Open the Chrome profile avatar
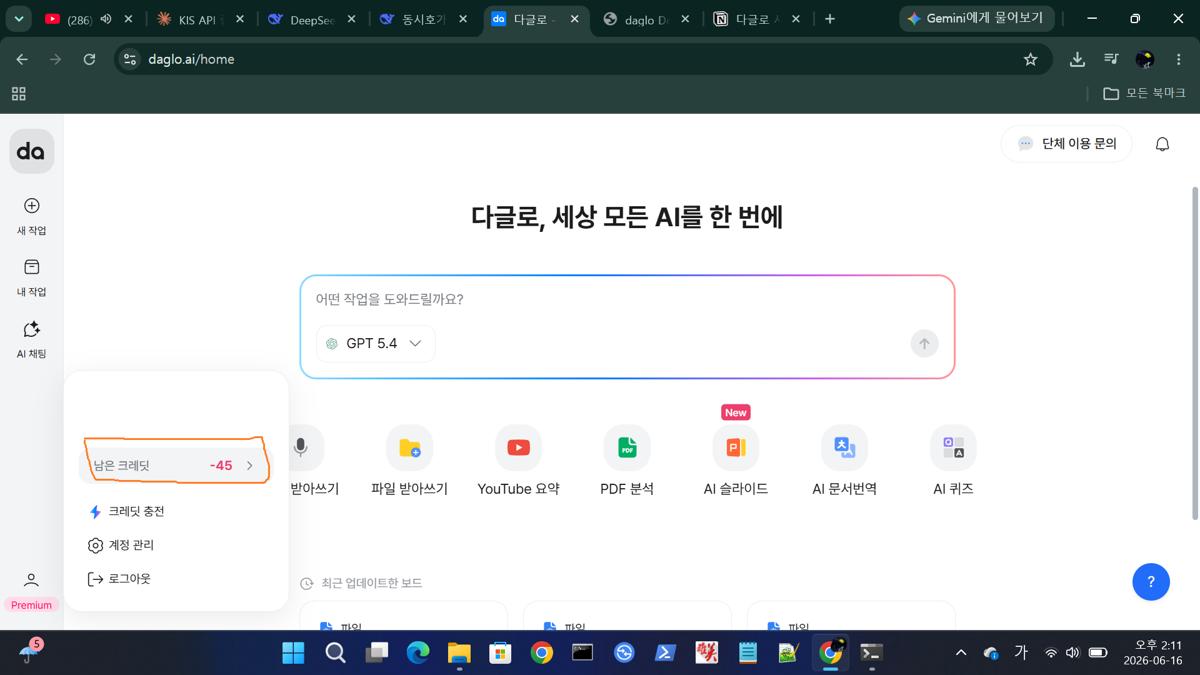 (x=1145, y=59)
